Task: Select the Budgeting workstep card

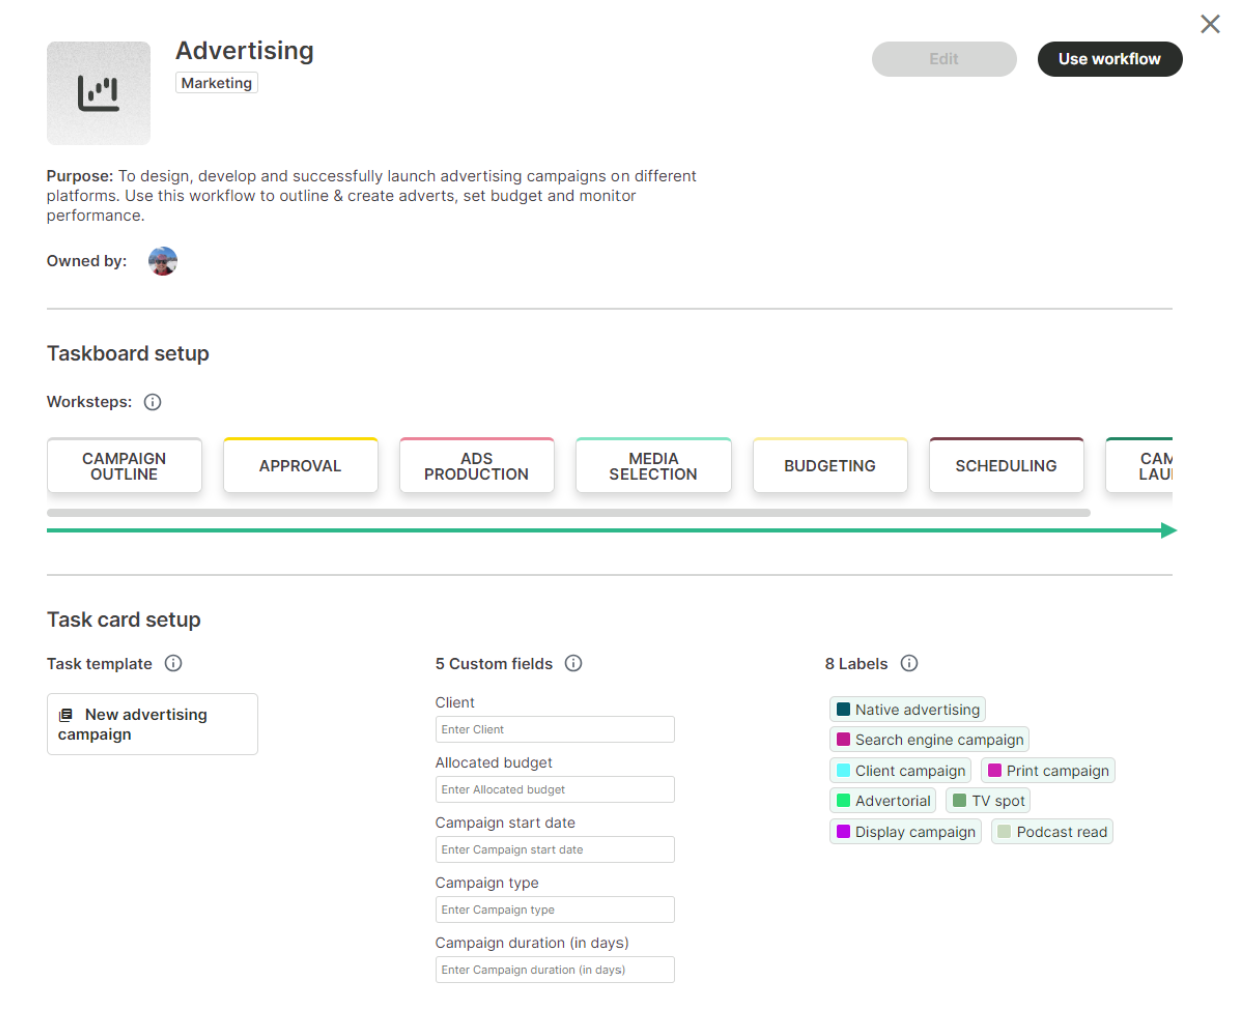Action: [x=829, y=466]
